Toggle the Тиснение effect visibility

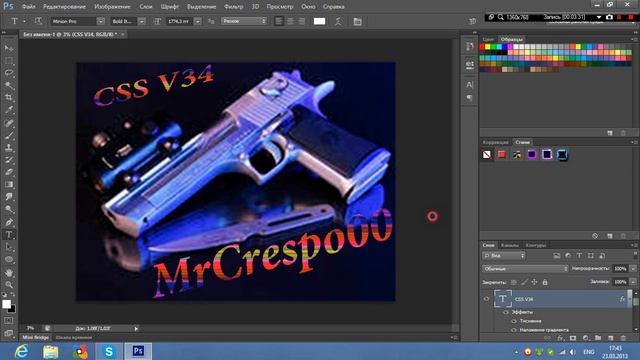click(513, 321)
